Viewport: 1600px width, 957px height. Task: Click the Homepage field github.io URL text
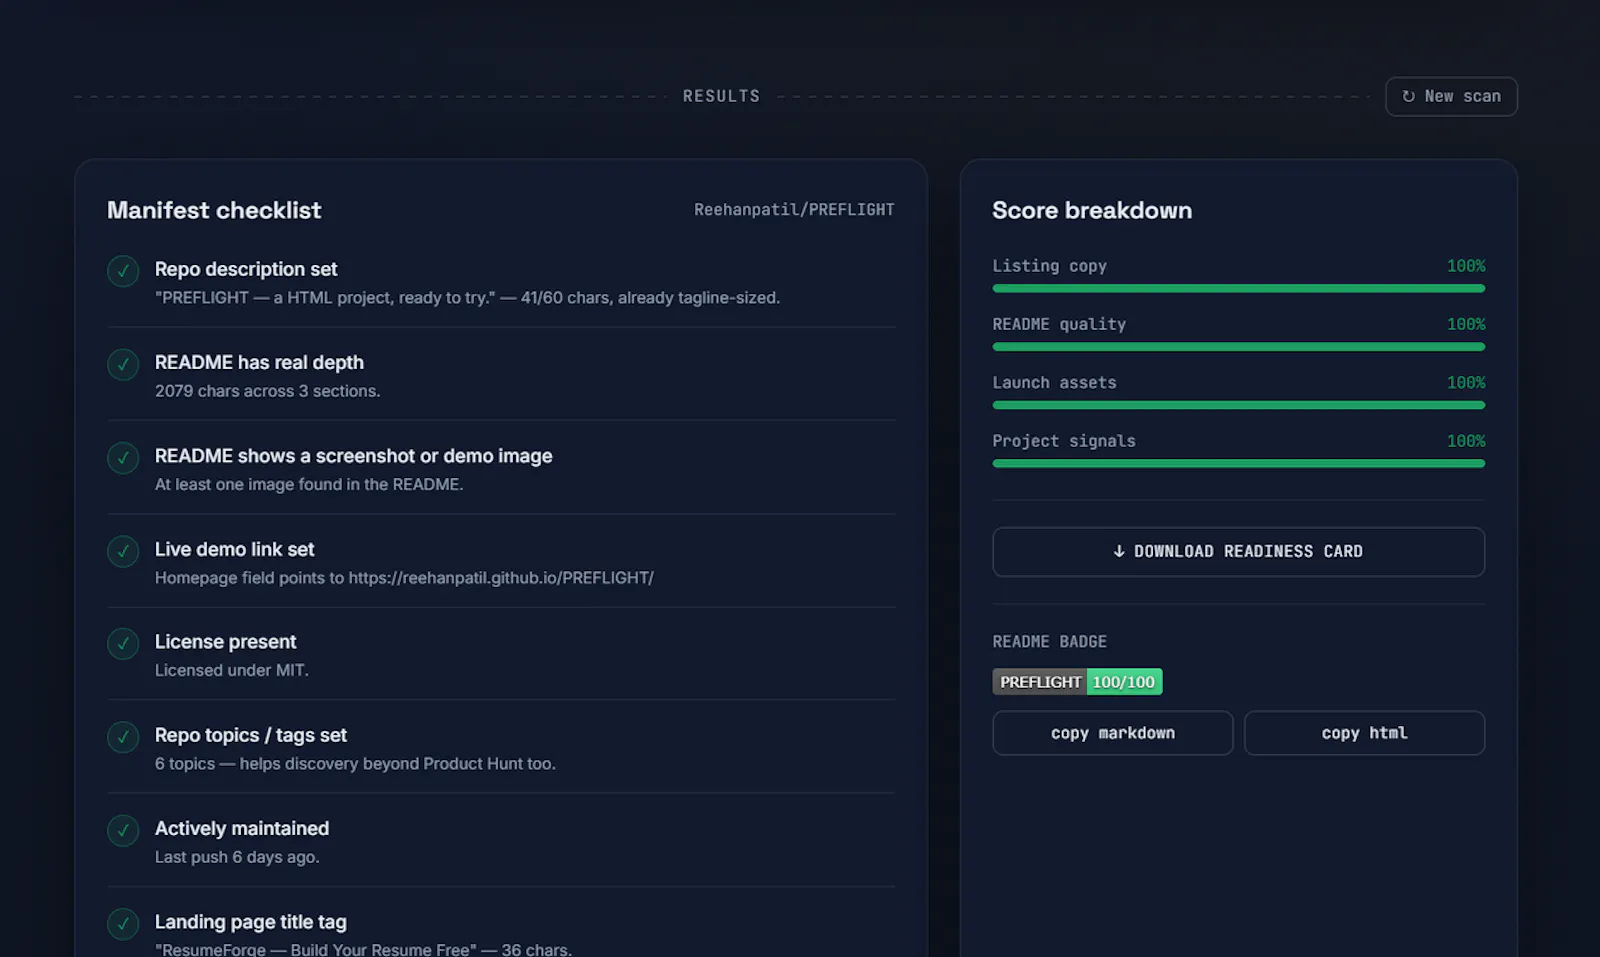coord(404,578)
